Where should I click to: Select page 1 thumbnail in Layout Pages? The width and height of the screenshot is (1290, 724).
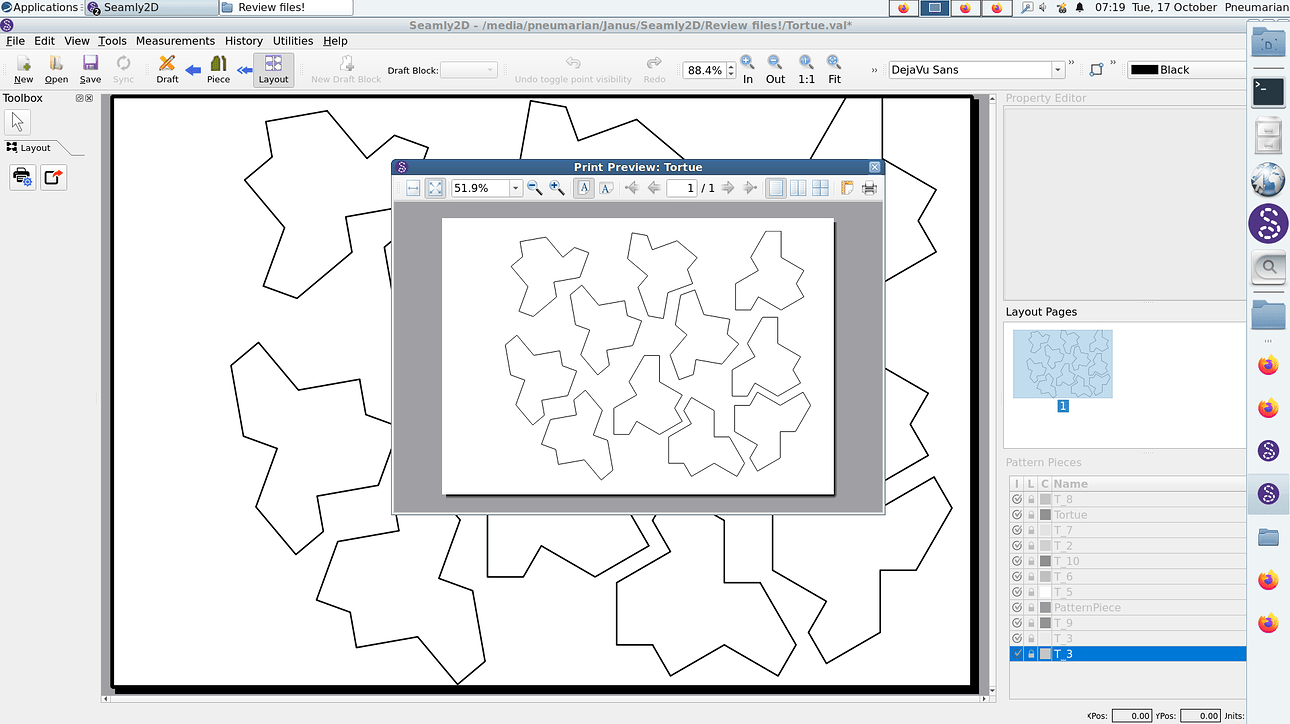(1063, 363)
